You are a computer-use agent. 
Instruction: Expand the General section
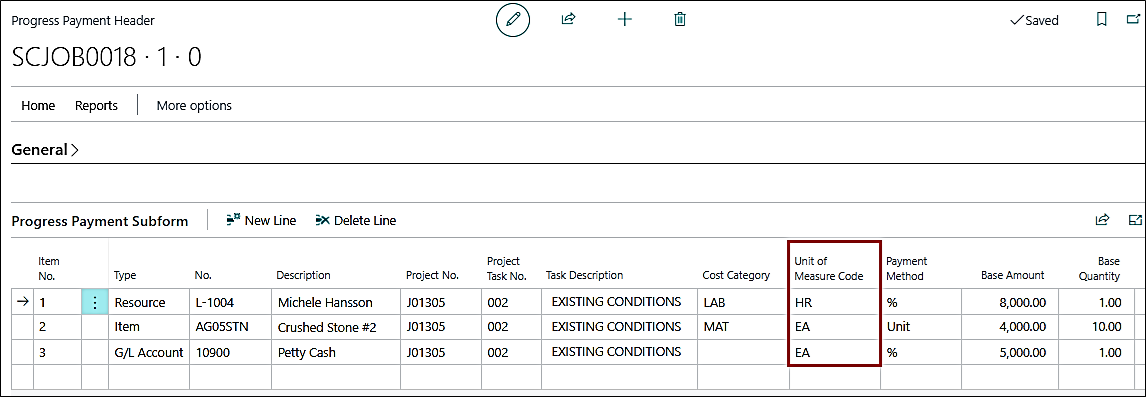point(45,149)
